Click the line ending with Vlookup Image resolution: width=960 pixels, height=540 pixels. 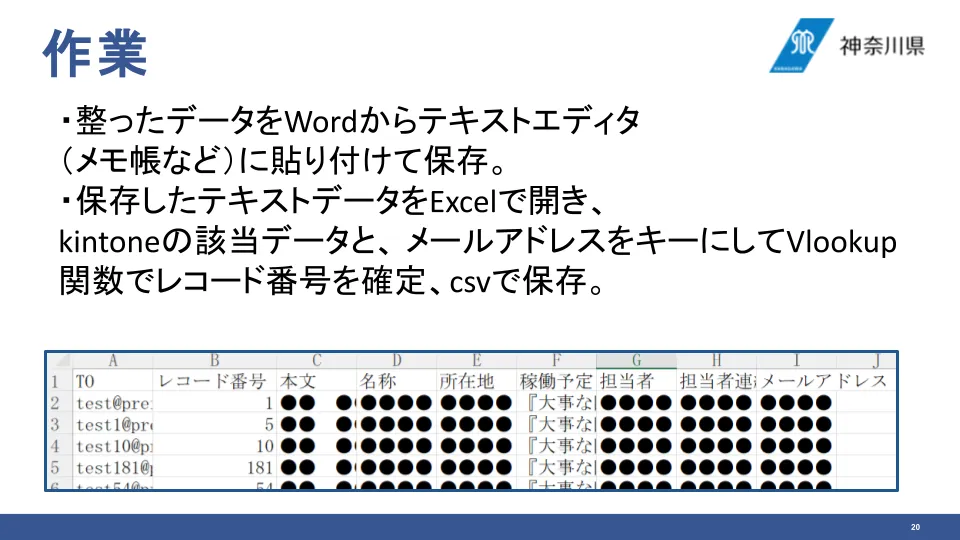tap(478, 241)
